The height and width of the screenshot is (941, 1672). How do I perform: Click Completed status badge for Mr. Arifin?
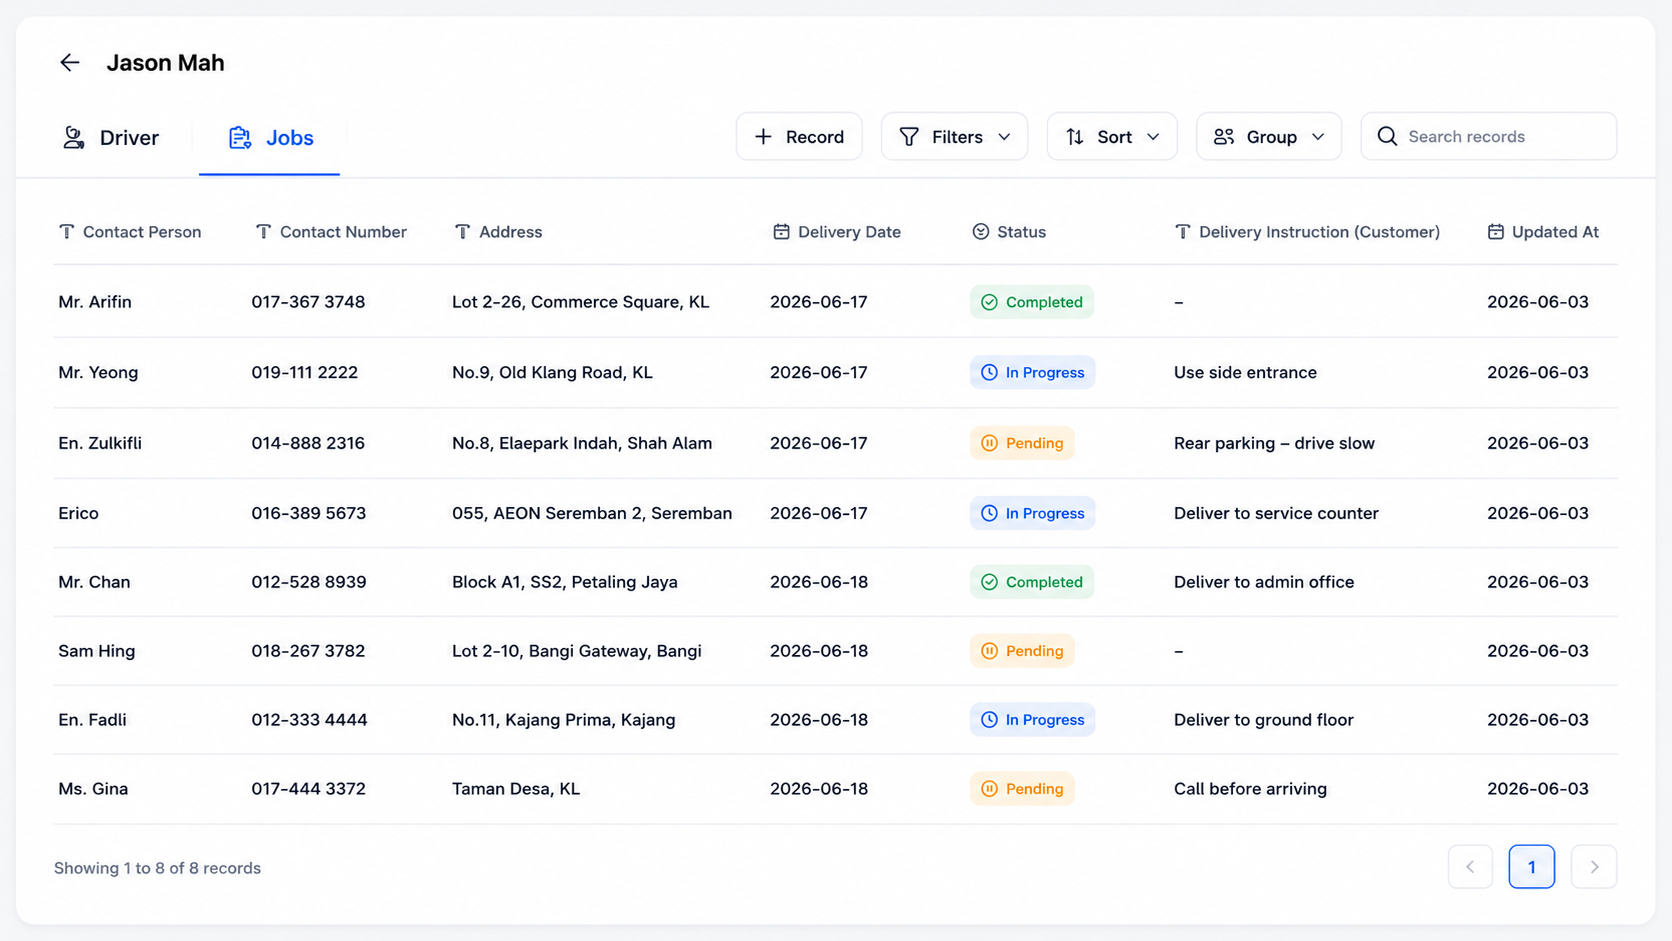point(1032,302)
